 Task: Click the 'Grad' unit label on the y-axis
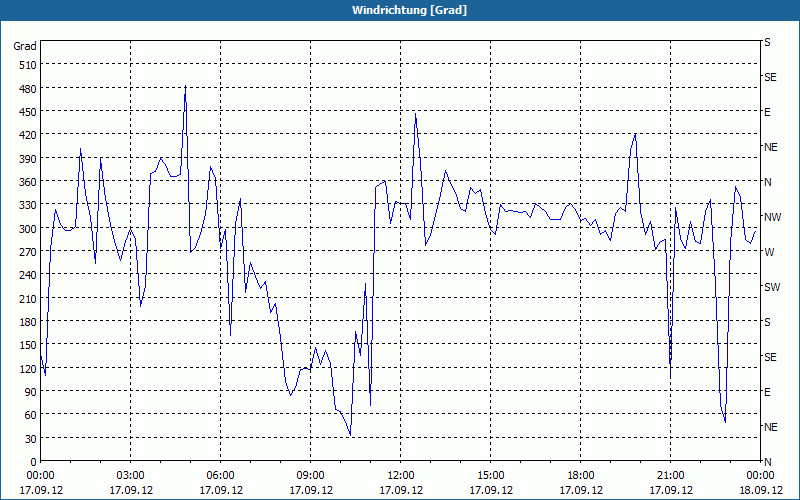[x=25, y=46]
